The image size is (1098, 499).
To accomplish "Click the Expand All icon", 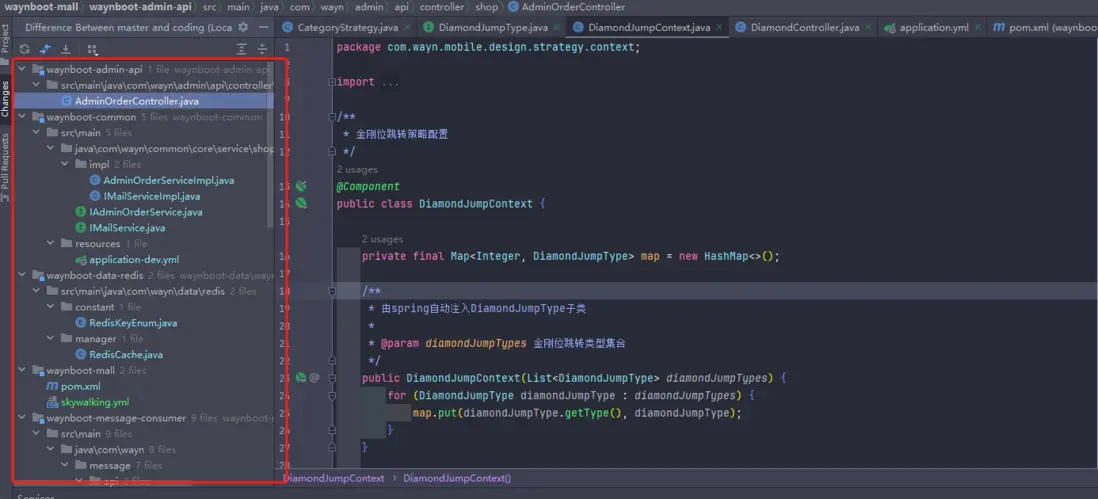I will (242, 49).
